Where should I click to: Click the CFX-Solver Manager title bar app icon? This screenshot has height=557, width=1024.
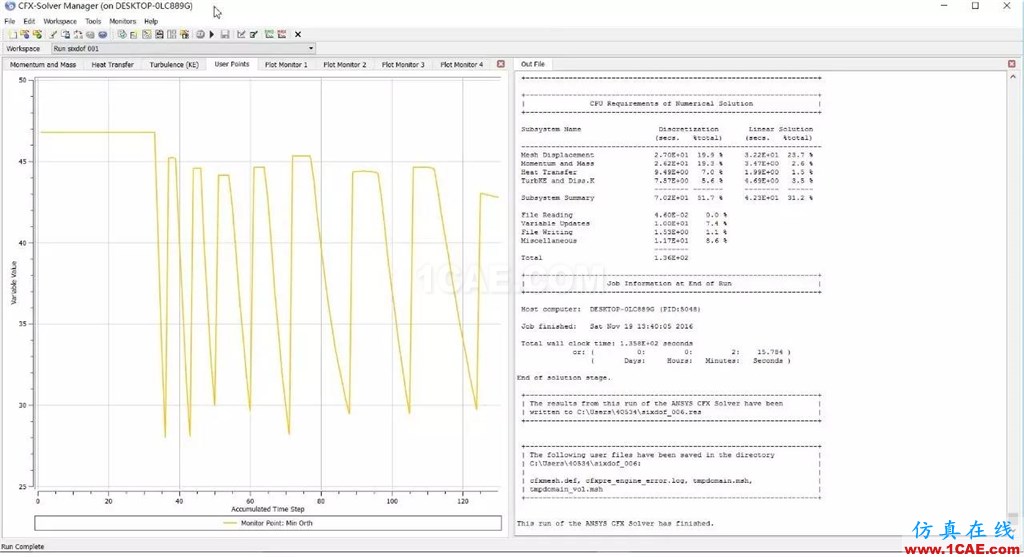9,6
